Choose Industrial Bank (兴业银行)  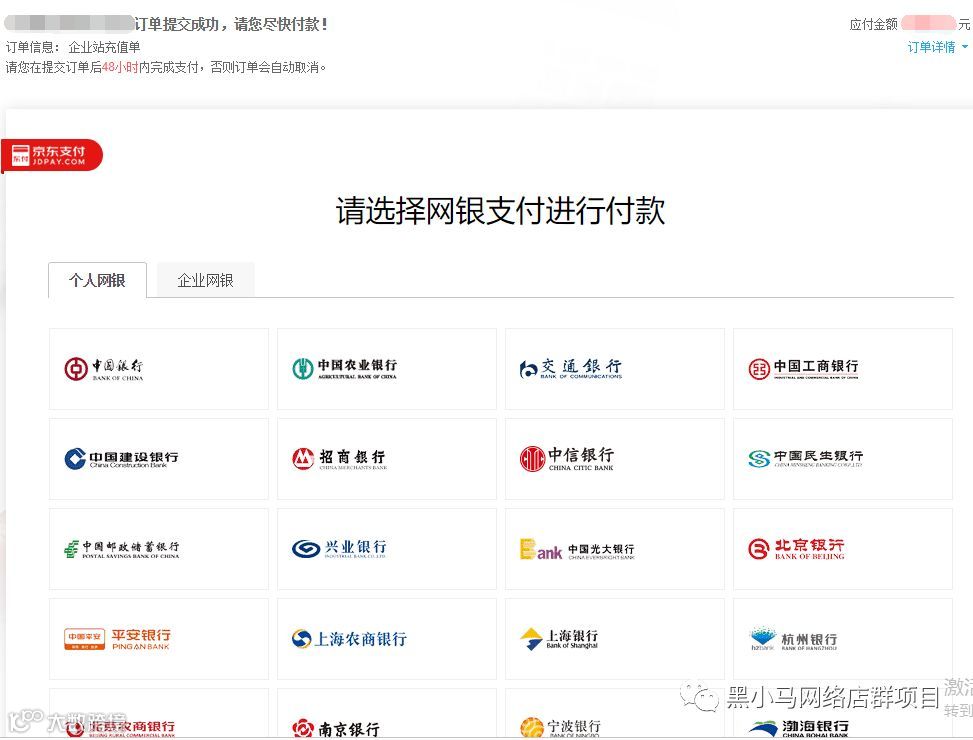(x=387, y=549)
